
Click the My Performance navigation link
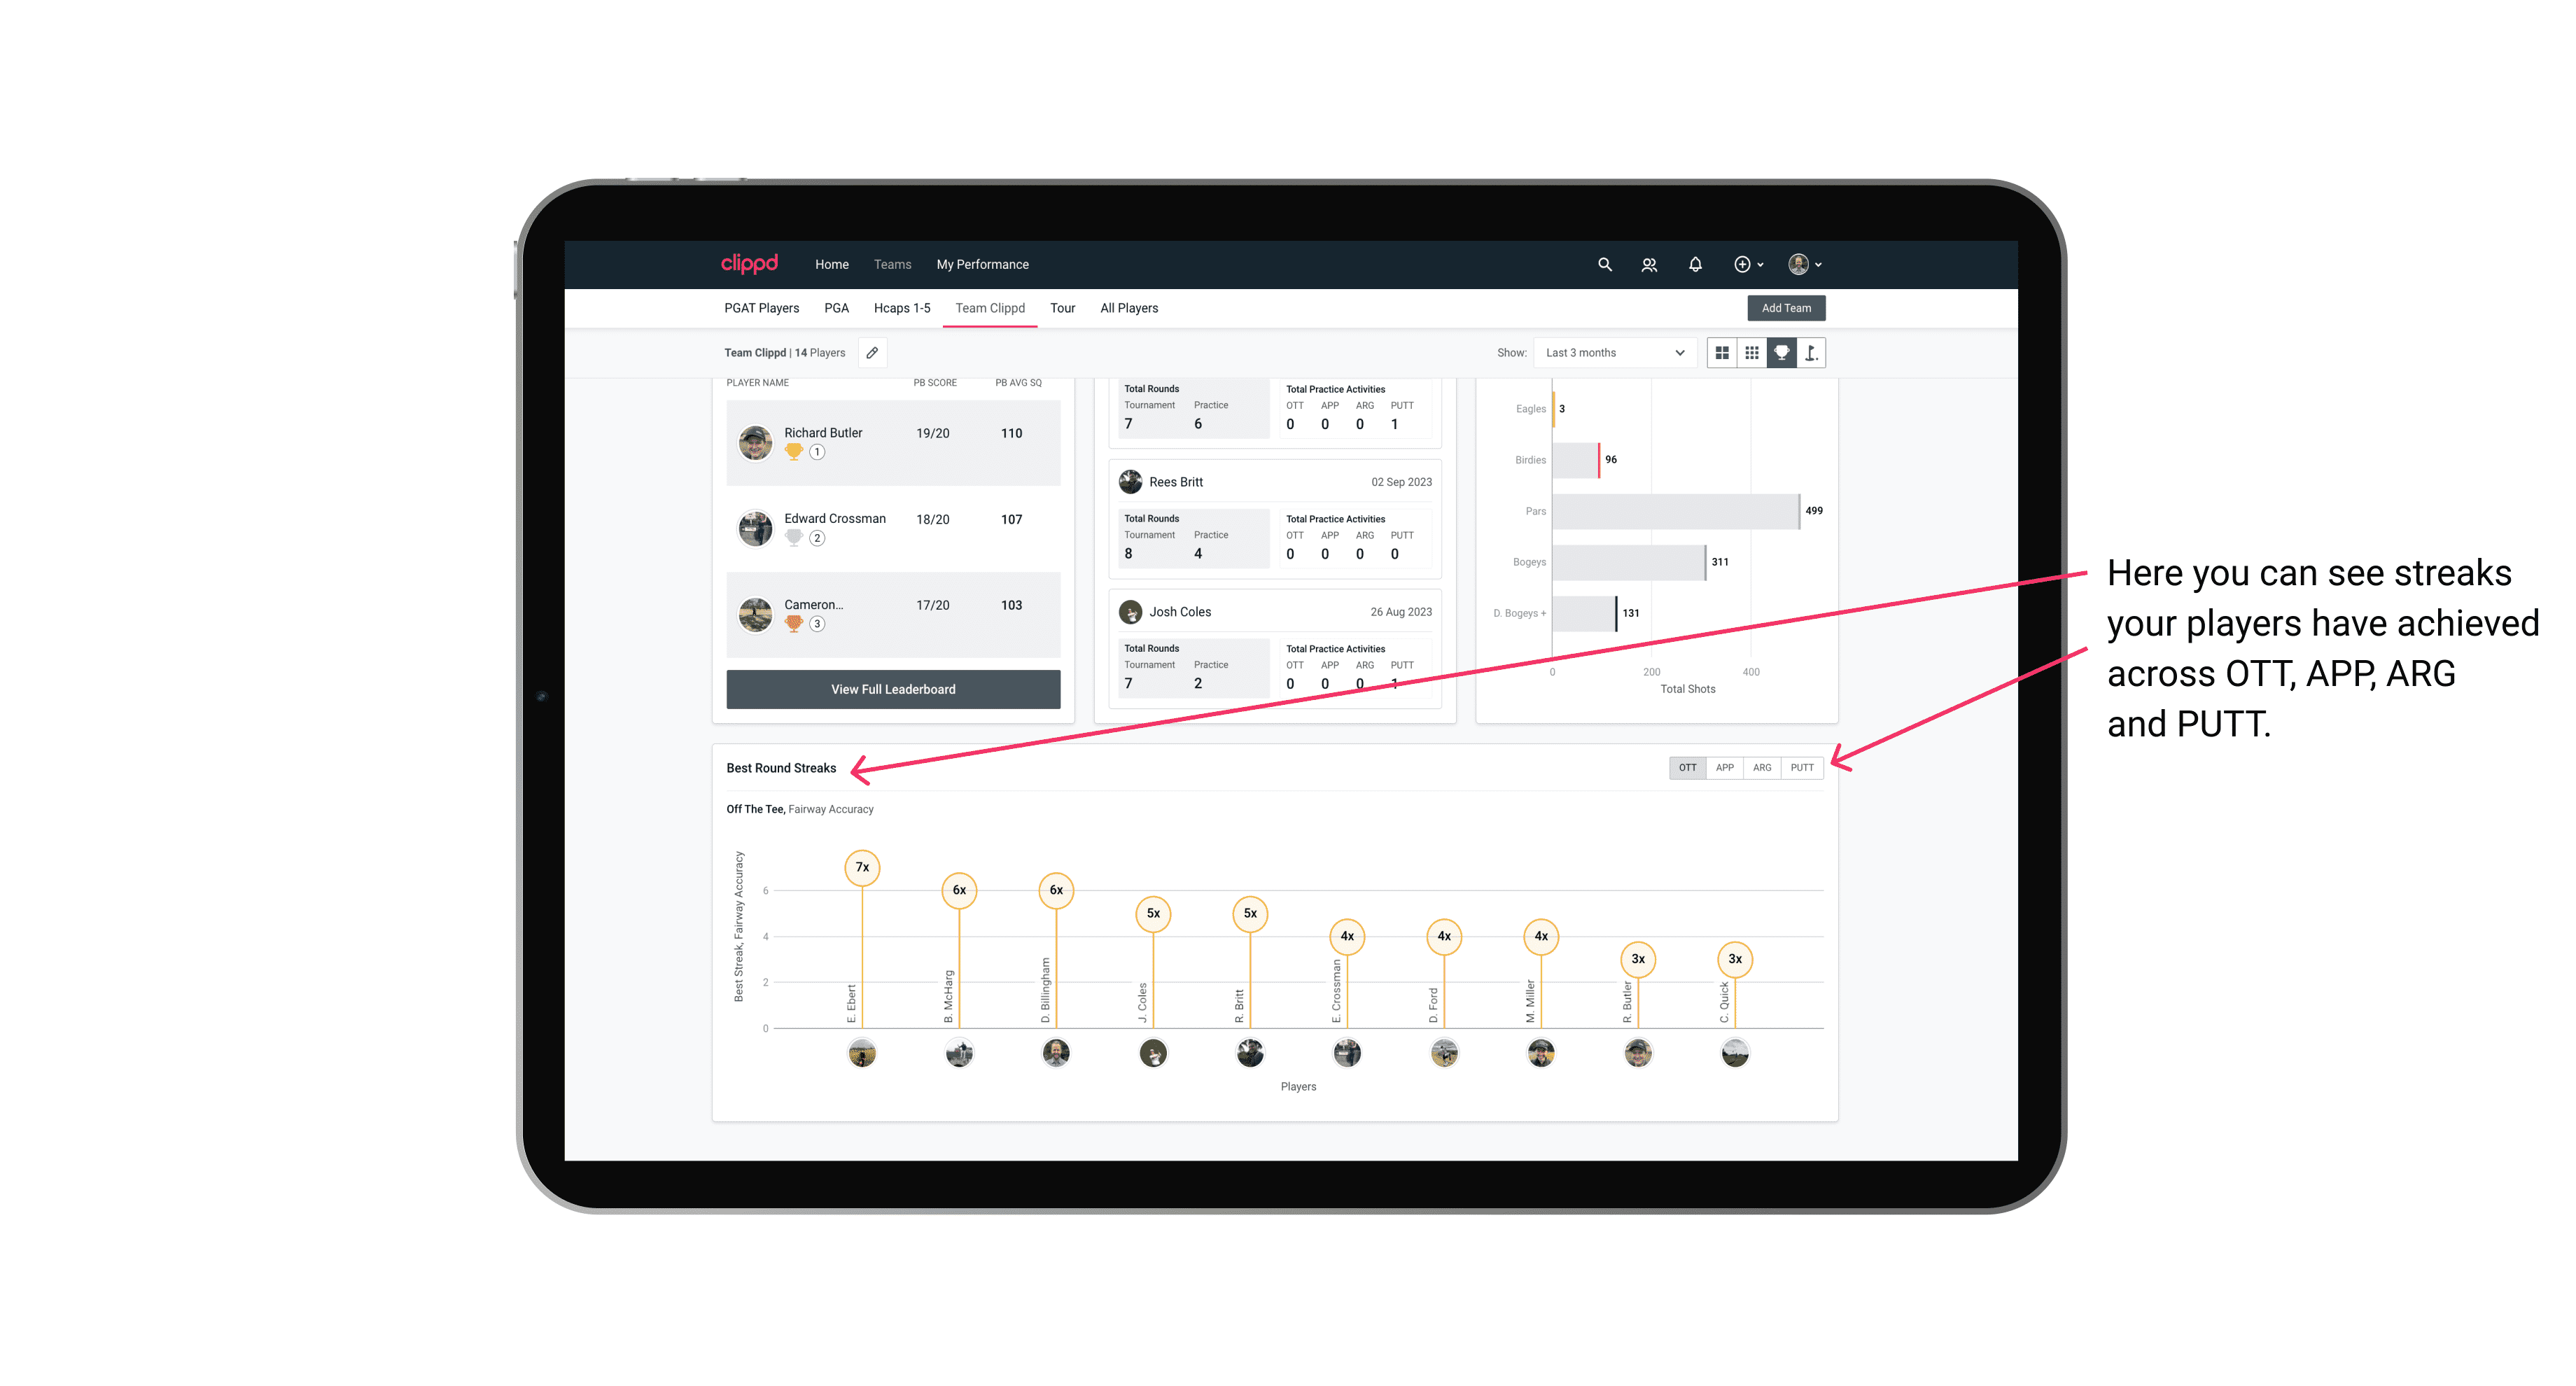[x=983, y=265]
